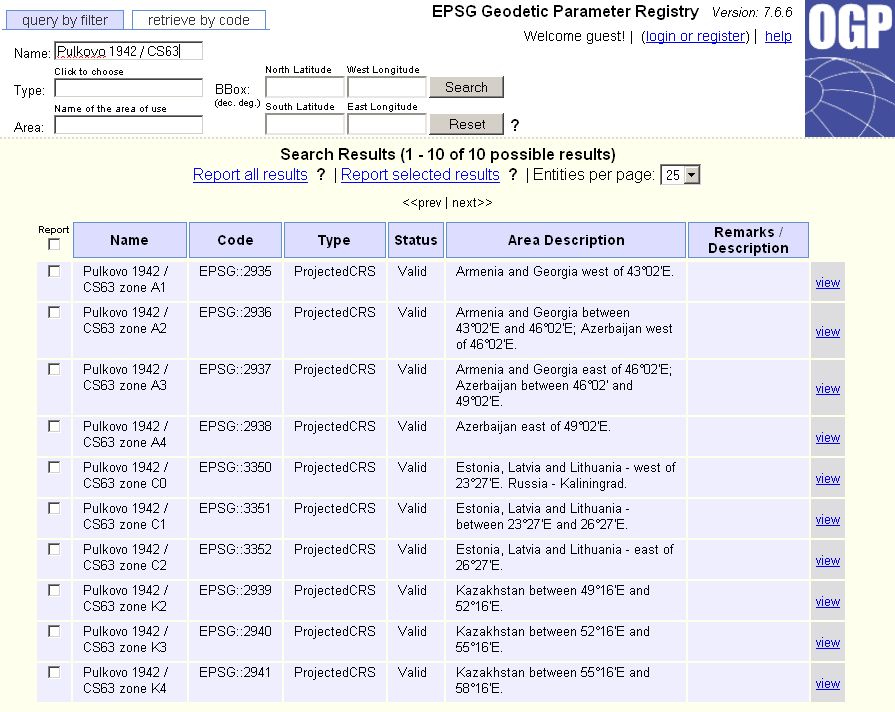Check the box for CS63 zone K4

click(x=54, y=672)
